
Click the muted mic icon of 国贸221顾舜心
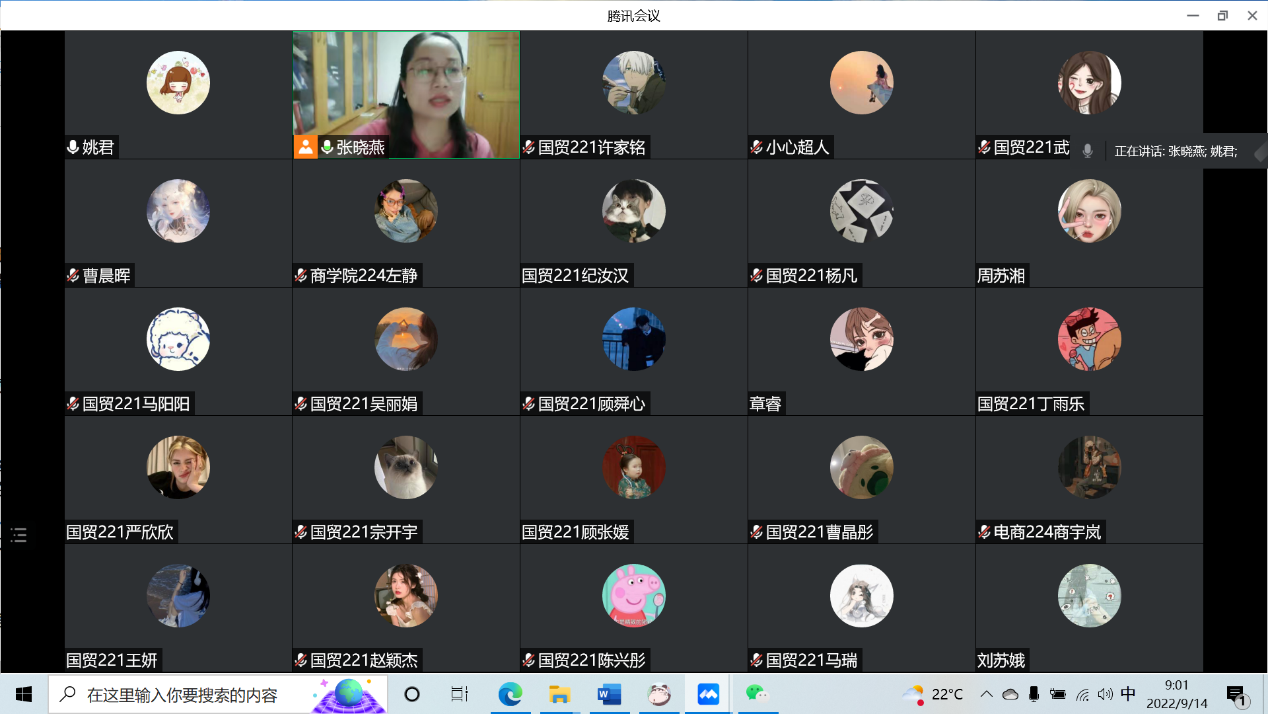point(528,404)
